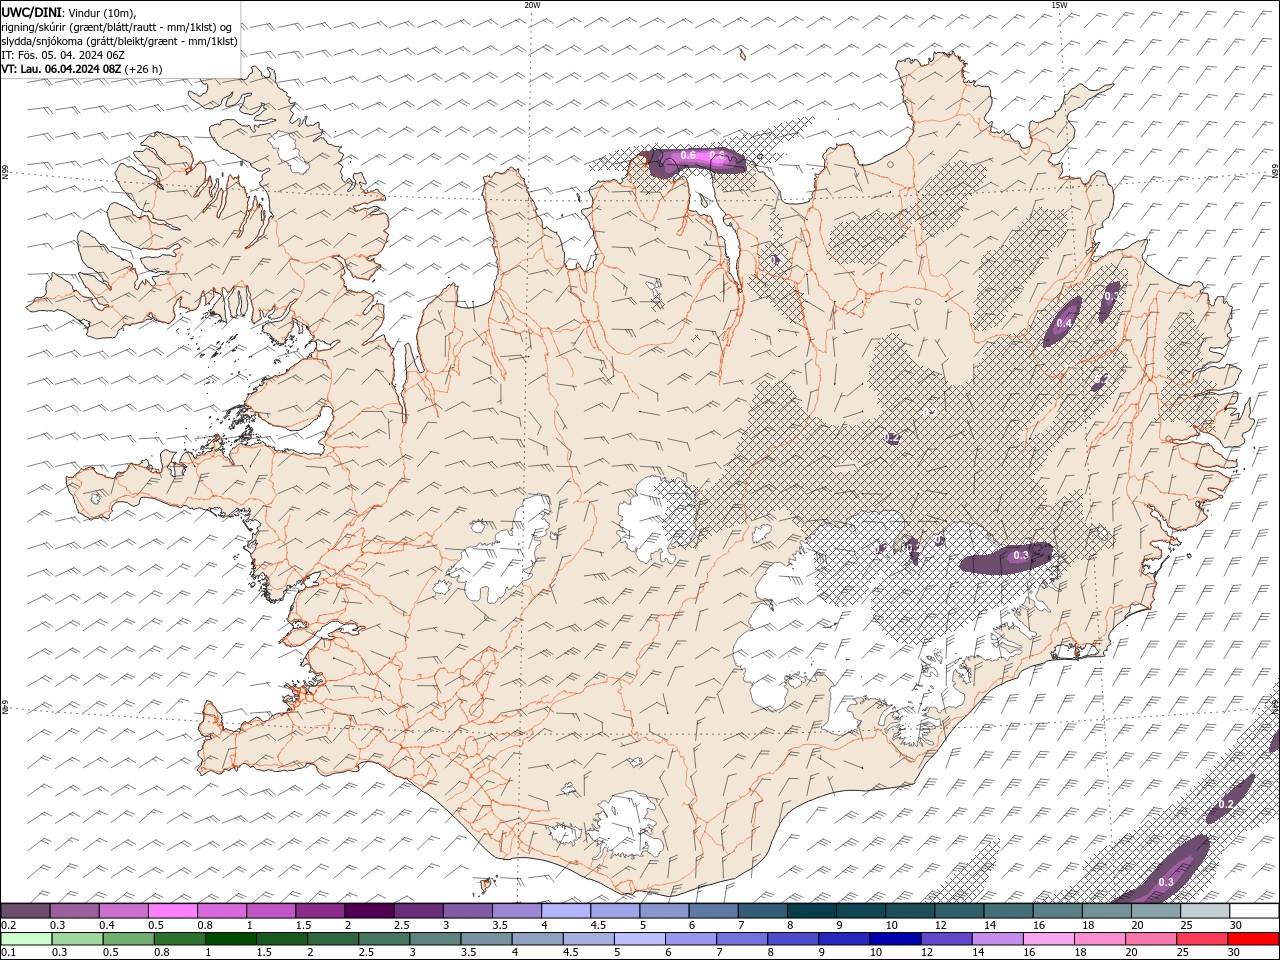Select the grey-blue 4 swatch in lower legend

pos(537,938)
